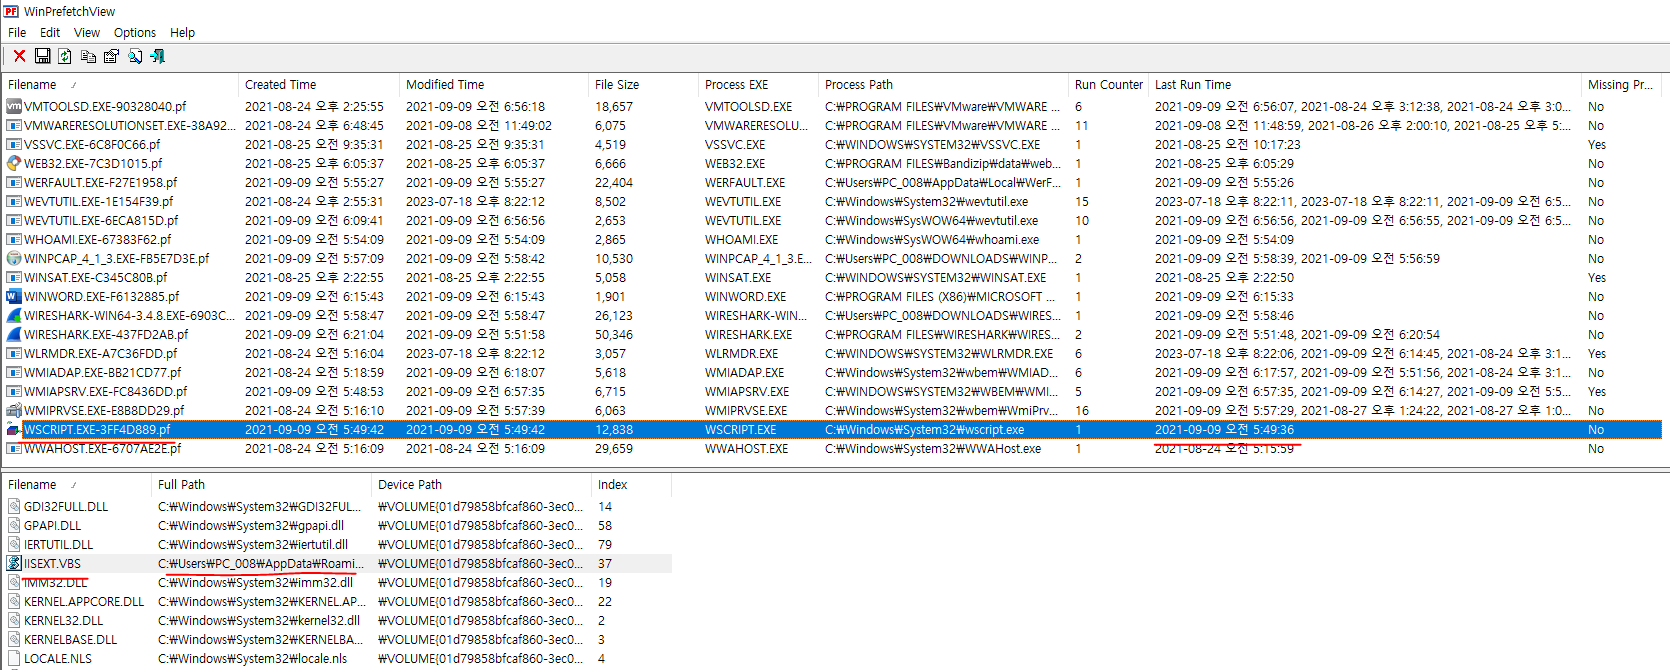Click the WIRESHARK-WIN64 installer file icon
The width and height of the screenshot is (1670, 670).
14,316
